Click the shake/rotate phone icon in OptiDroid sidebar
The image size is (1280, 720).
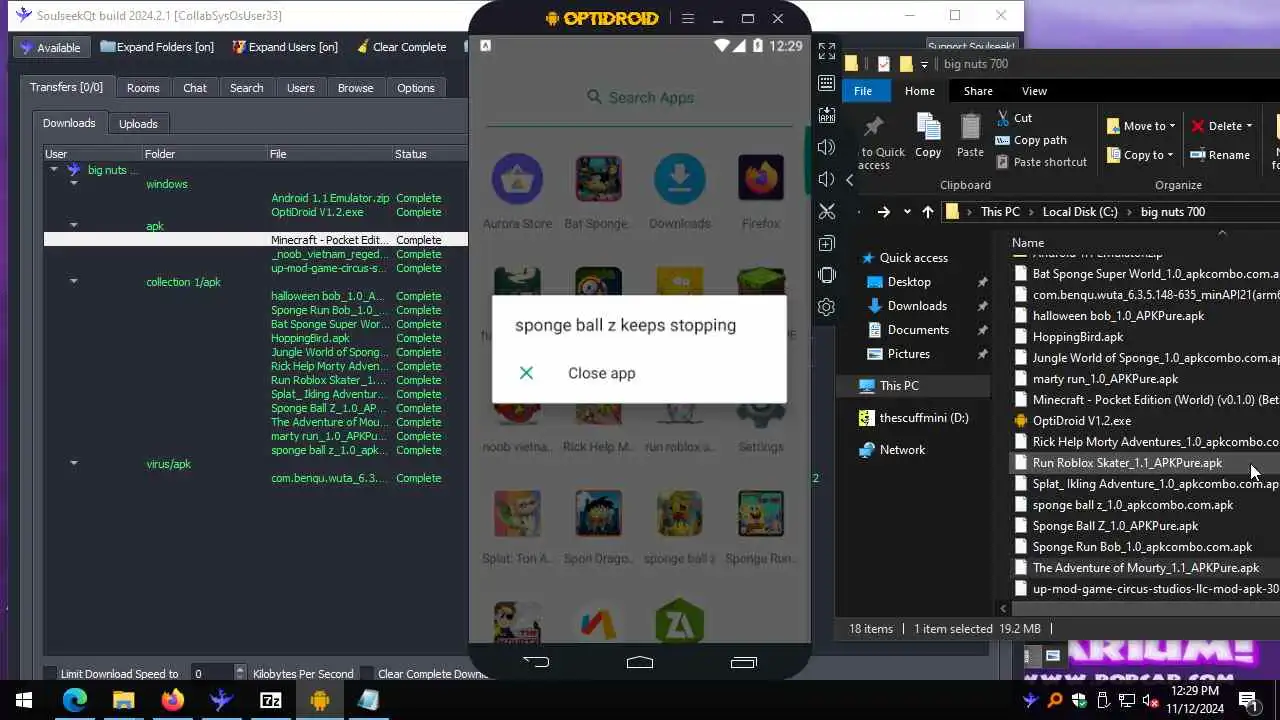tap(827, 275)
